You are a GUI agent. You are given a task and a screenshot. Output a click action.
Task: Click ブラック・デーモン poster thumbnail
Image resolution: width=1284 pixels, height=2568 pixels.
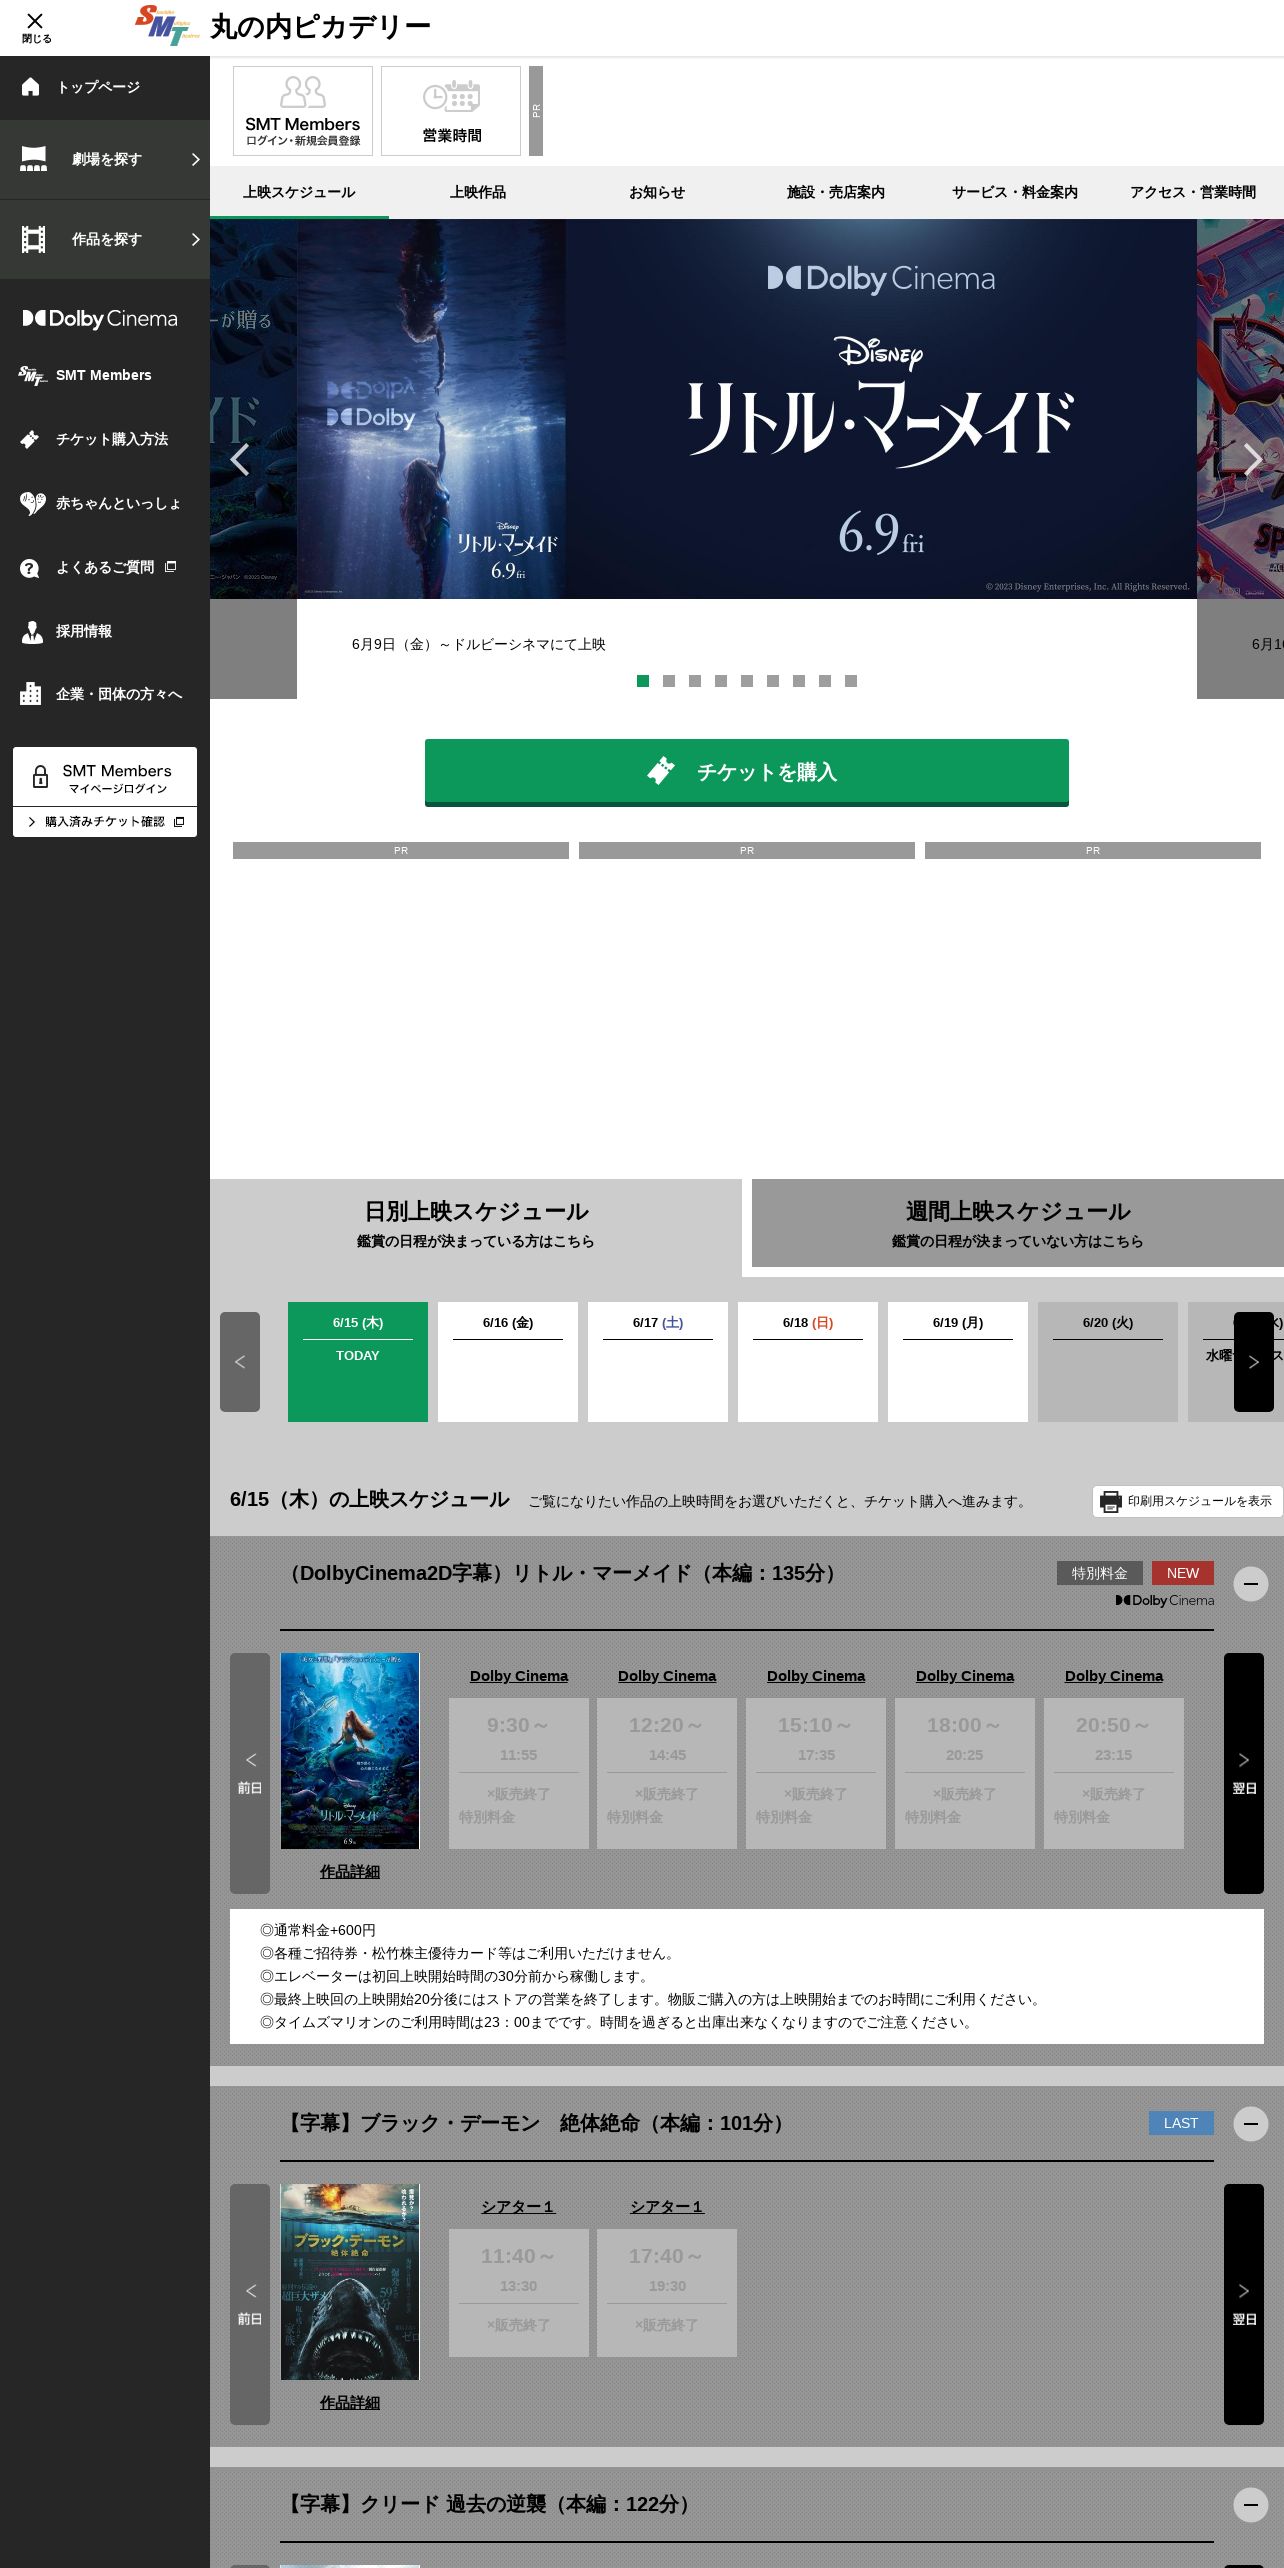point(350,2282)
